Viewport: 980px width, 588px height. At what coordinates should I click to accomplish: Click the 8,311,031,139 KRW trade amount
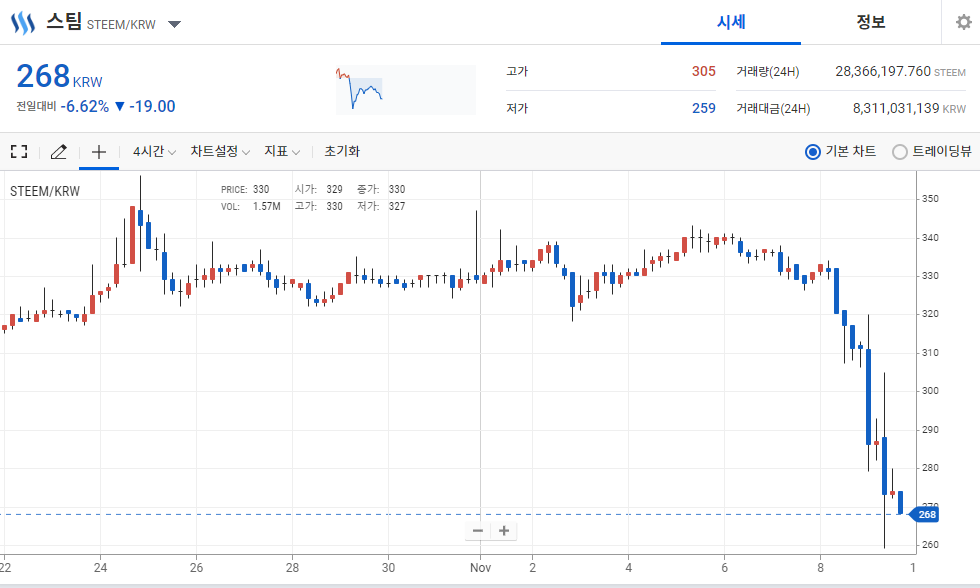(x=909, y=108)
